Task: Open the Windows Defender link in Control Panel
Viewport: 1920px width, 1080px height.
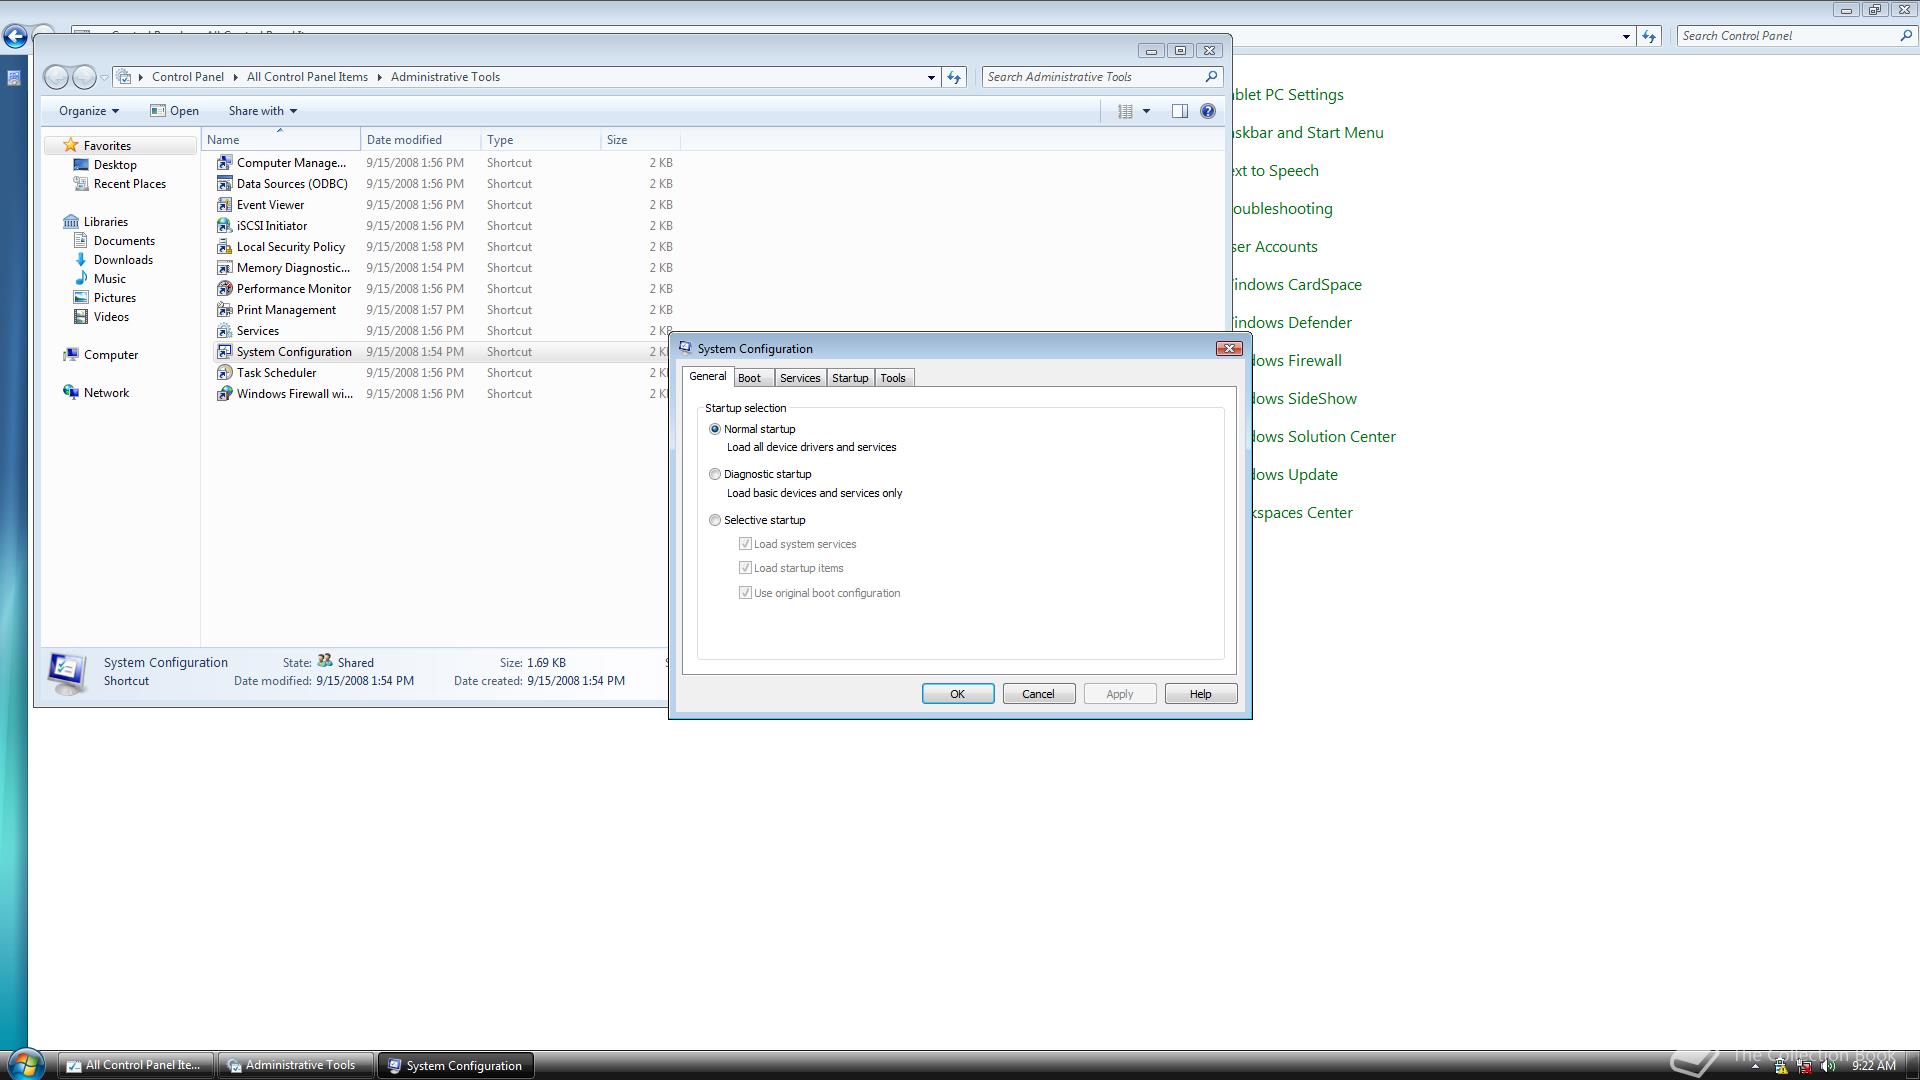Action: pyautogui.click(x=1292, y=323)
